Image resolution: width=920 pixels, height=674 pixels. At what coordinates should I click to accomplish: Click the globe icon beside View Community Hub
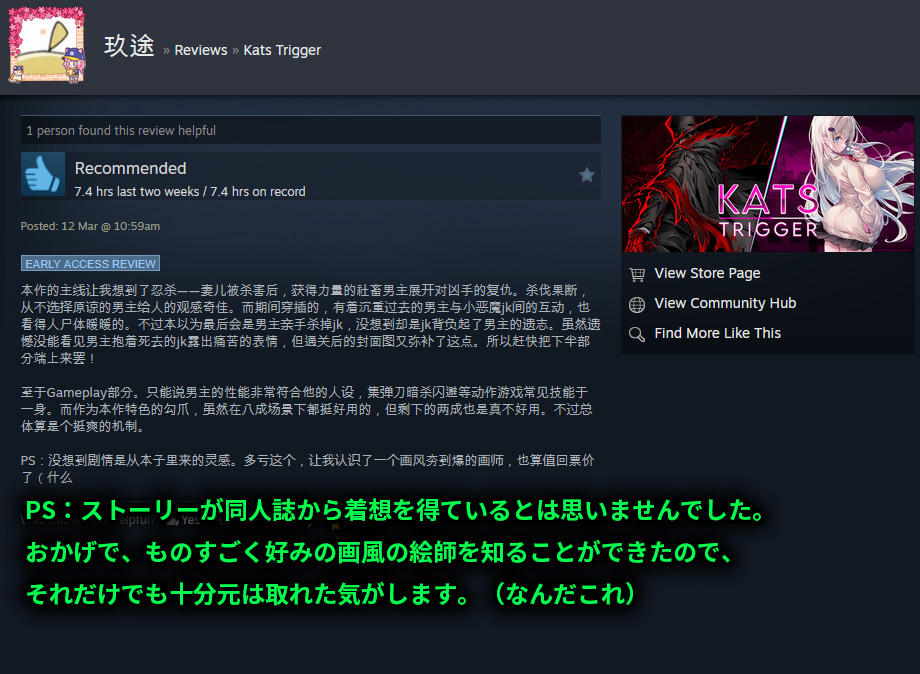tap(637, 303)
